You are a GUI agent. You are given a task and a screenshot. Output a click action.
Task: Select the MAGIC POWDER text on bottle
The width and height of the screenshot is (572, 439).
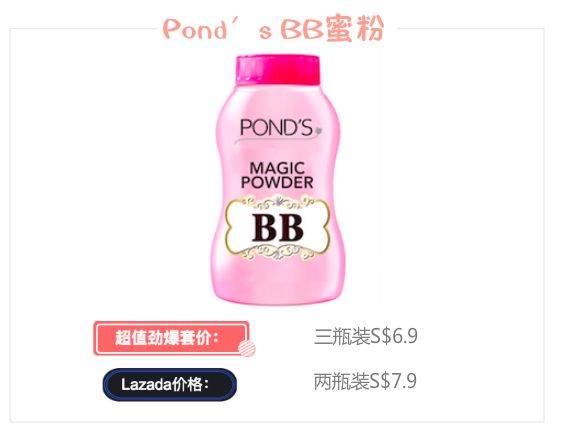point(277,176)
